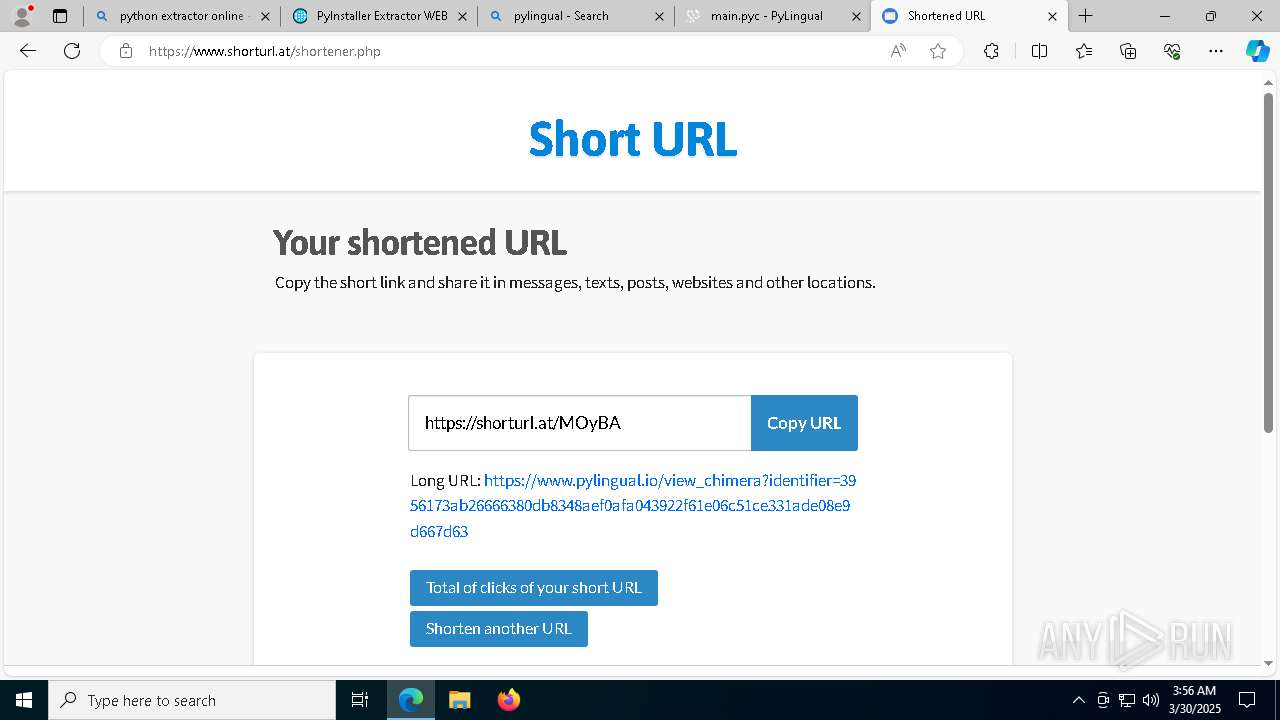The width and height of the screenshot is (1280, 720).
Task: Close the main.pyc PyLingual tab
Action: [x=856, y=16]
